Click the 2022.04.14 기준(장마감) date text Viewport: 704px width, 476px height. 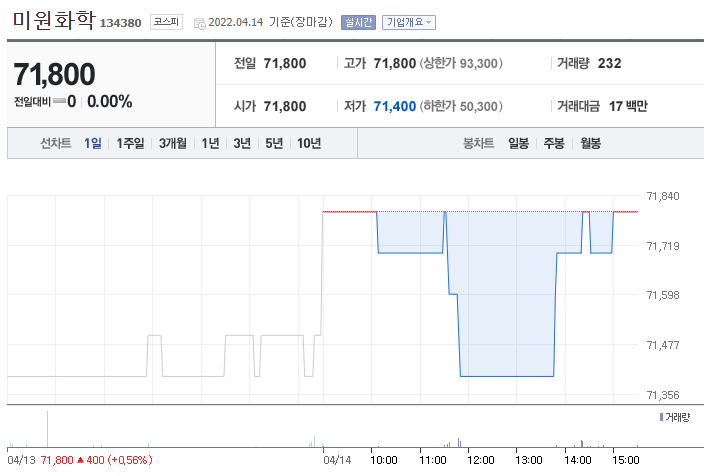pos(270,22)
